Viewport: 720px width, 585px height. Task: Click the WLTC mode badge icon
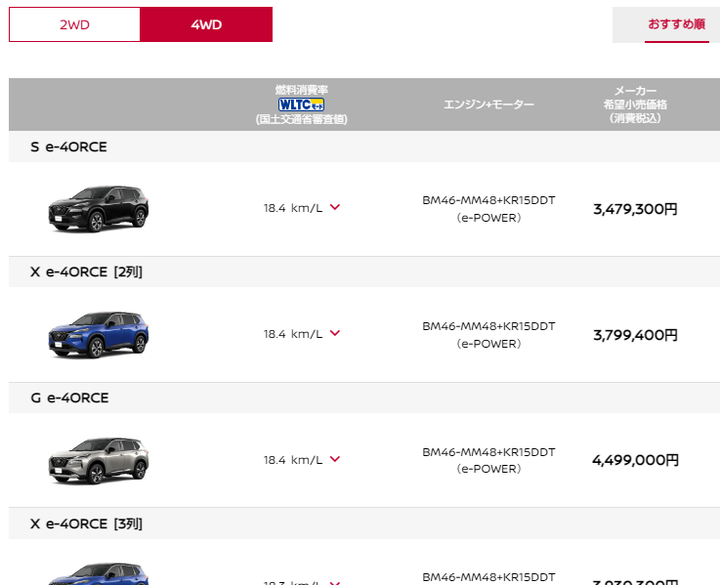301,105
